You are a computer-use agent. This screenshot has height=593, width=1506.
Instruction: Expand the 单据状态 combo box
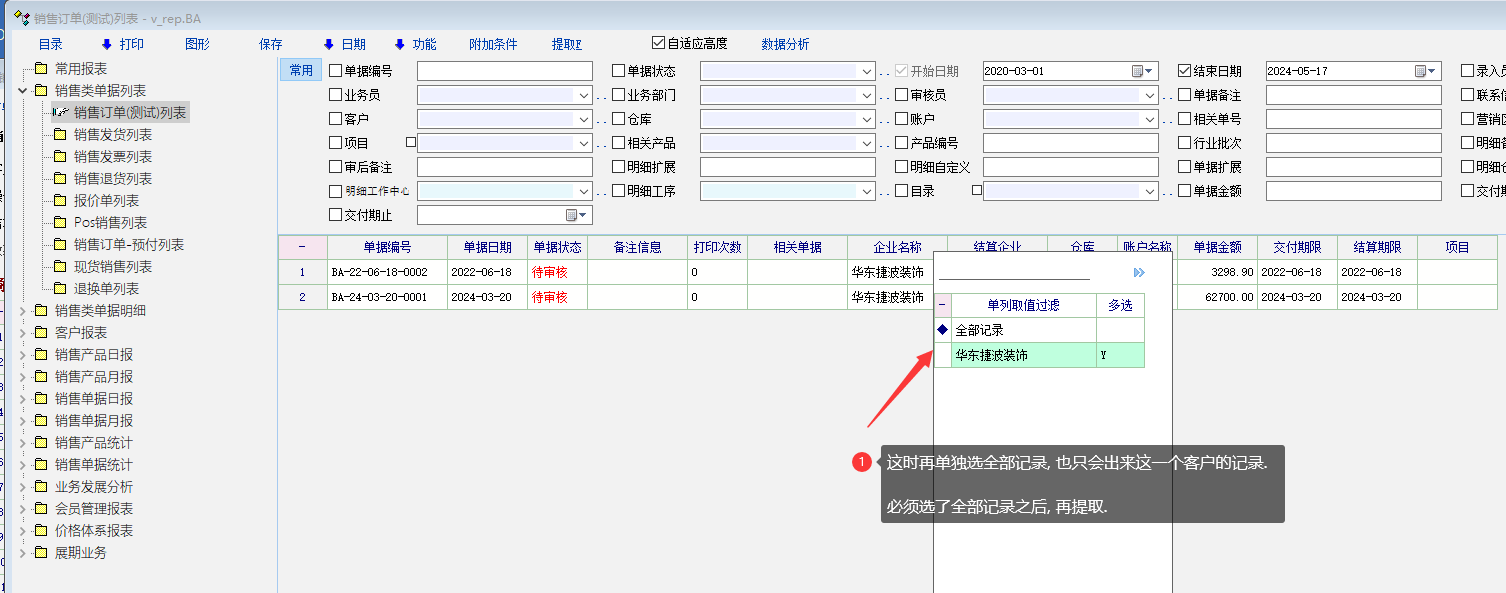pos(867,71)
